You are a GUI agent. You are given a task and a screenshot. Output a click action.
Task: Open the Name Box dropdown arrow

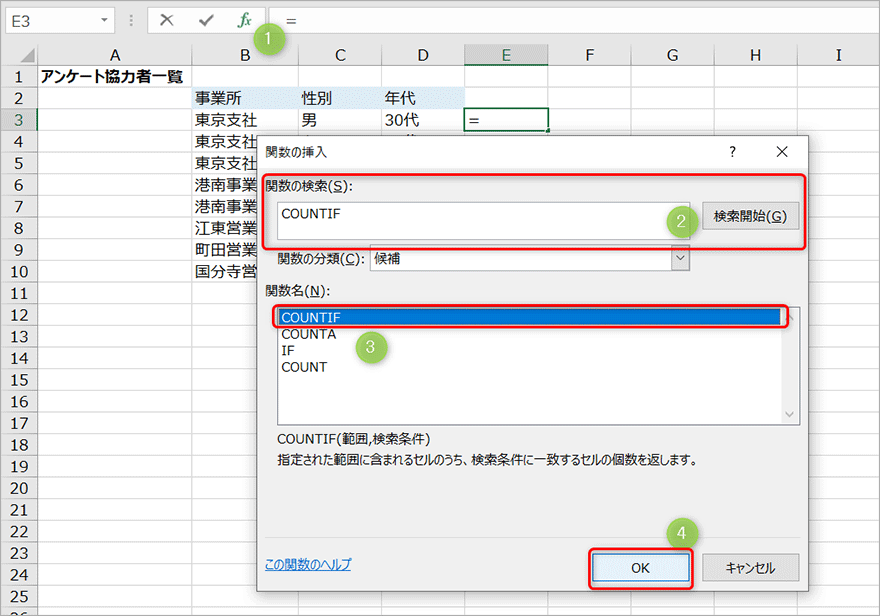(x=106, y=20)
